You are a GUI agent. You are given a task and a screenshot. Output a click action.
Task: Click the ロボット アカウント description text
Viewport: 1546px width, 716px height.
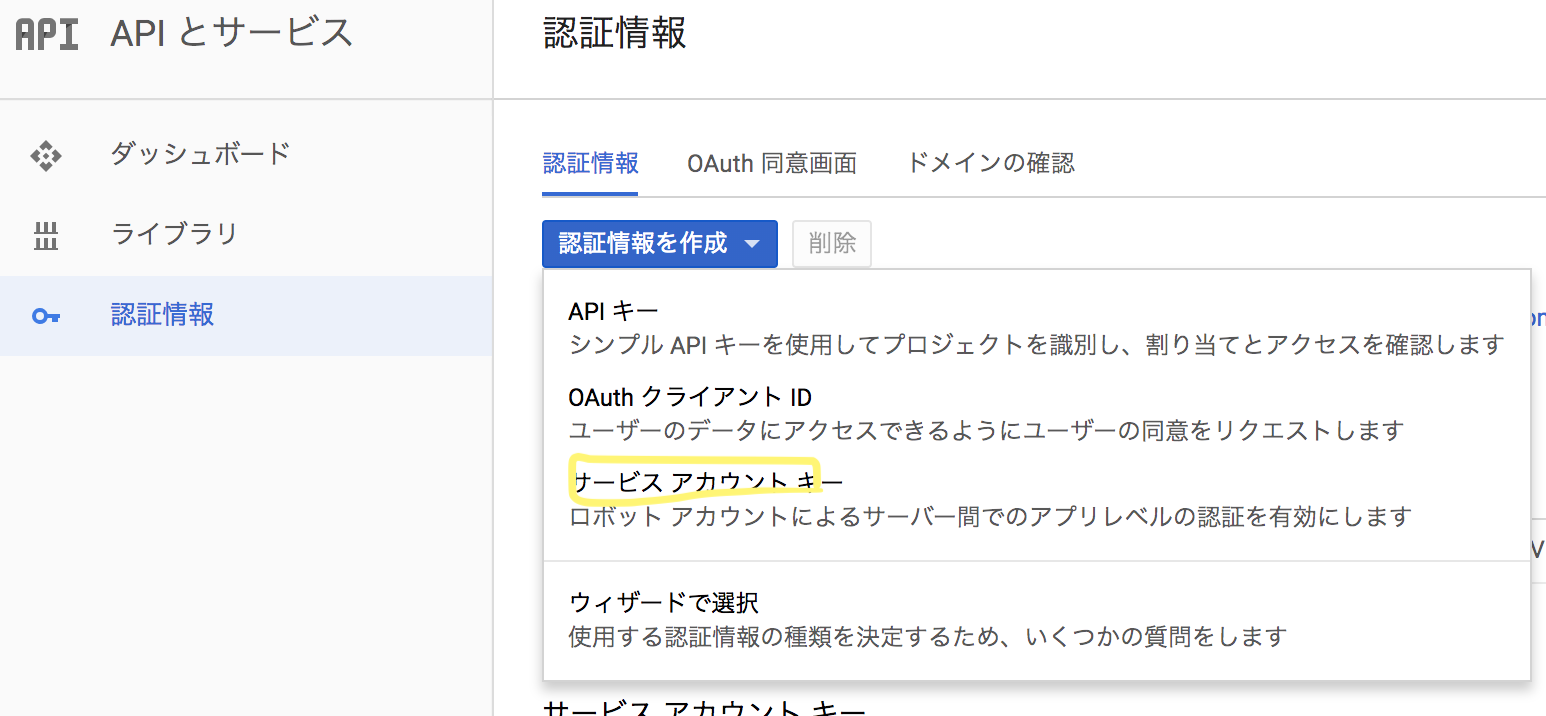(x=990, y=518)
